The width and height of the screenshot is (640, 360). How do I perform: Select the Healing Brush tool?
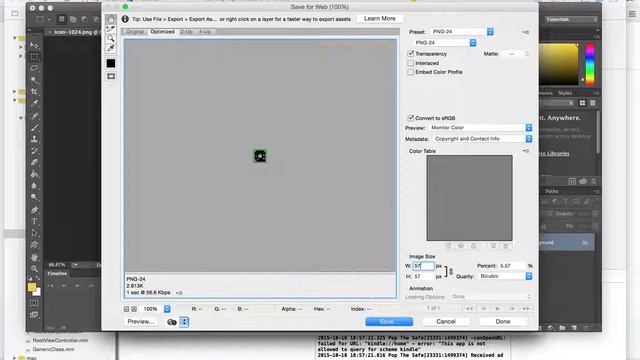click(34, 116)
